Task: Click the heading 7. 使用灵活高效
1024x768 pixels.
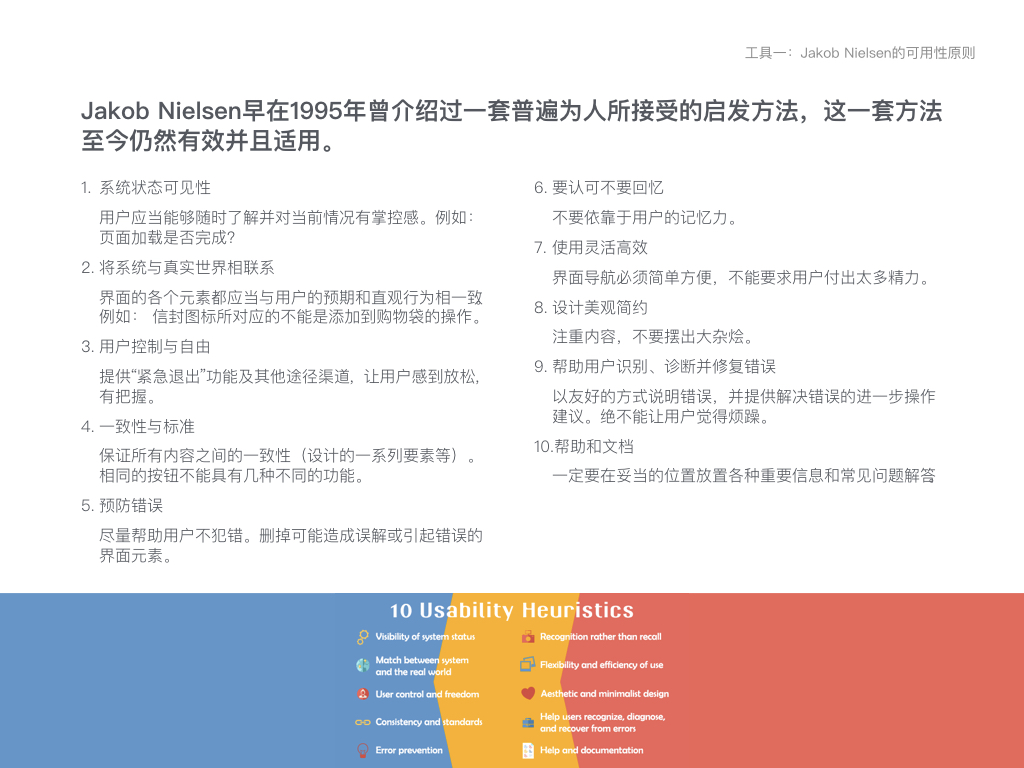Action: [x=591, y=248]
